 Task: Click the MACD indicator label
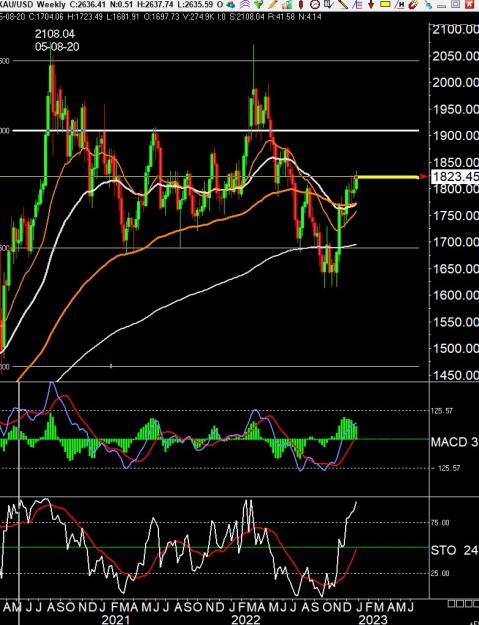click(x=448, y=442)
